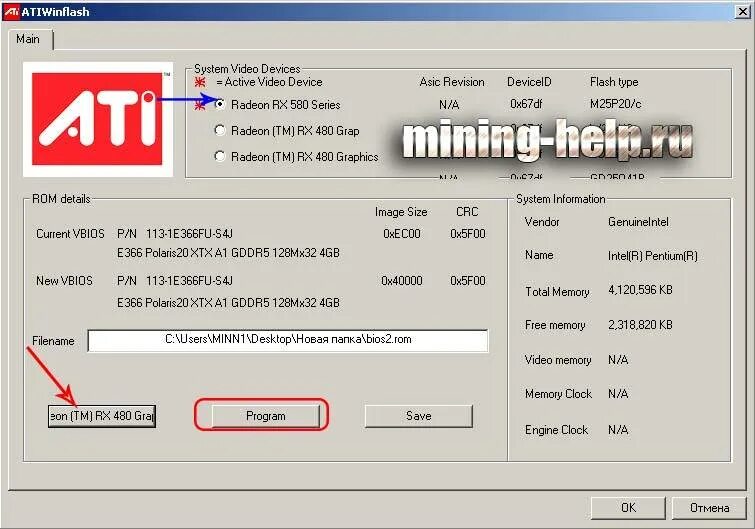Click the Name value Intel(R) Pentium(R)
Viewport: 755px width, 529px height.
point(652,256)
